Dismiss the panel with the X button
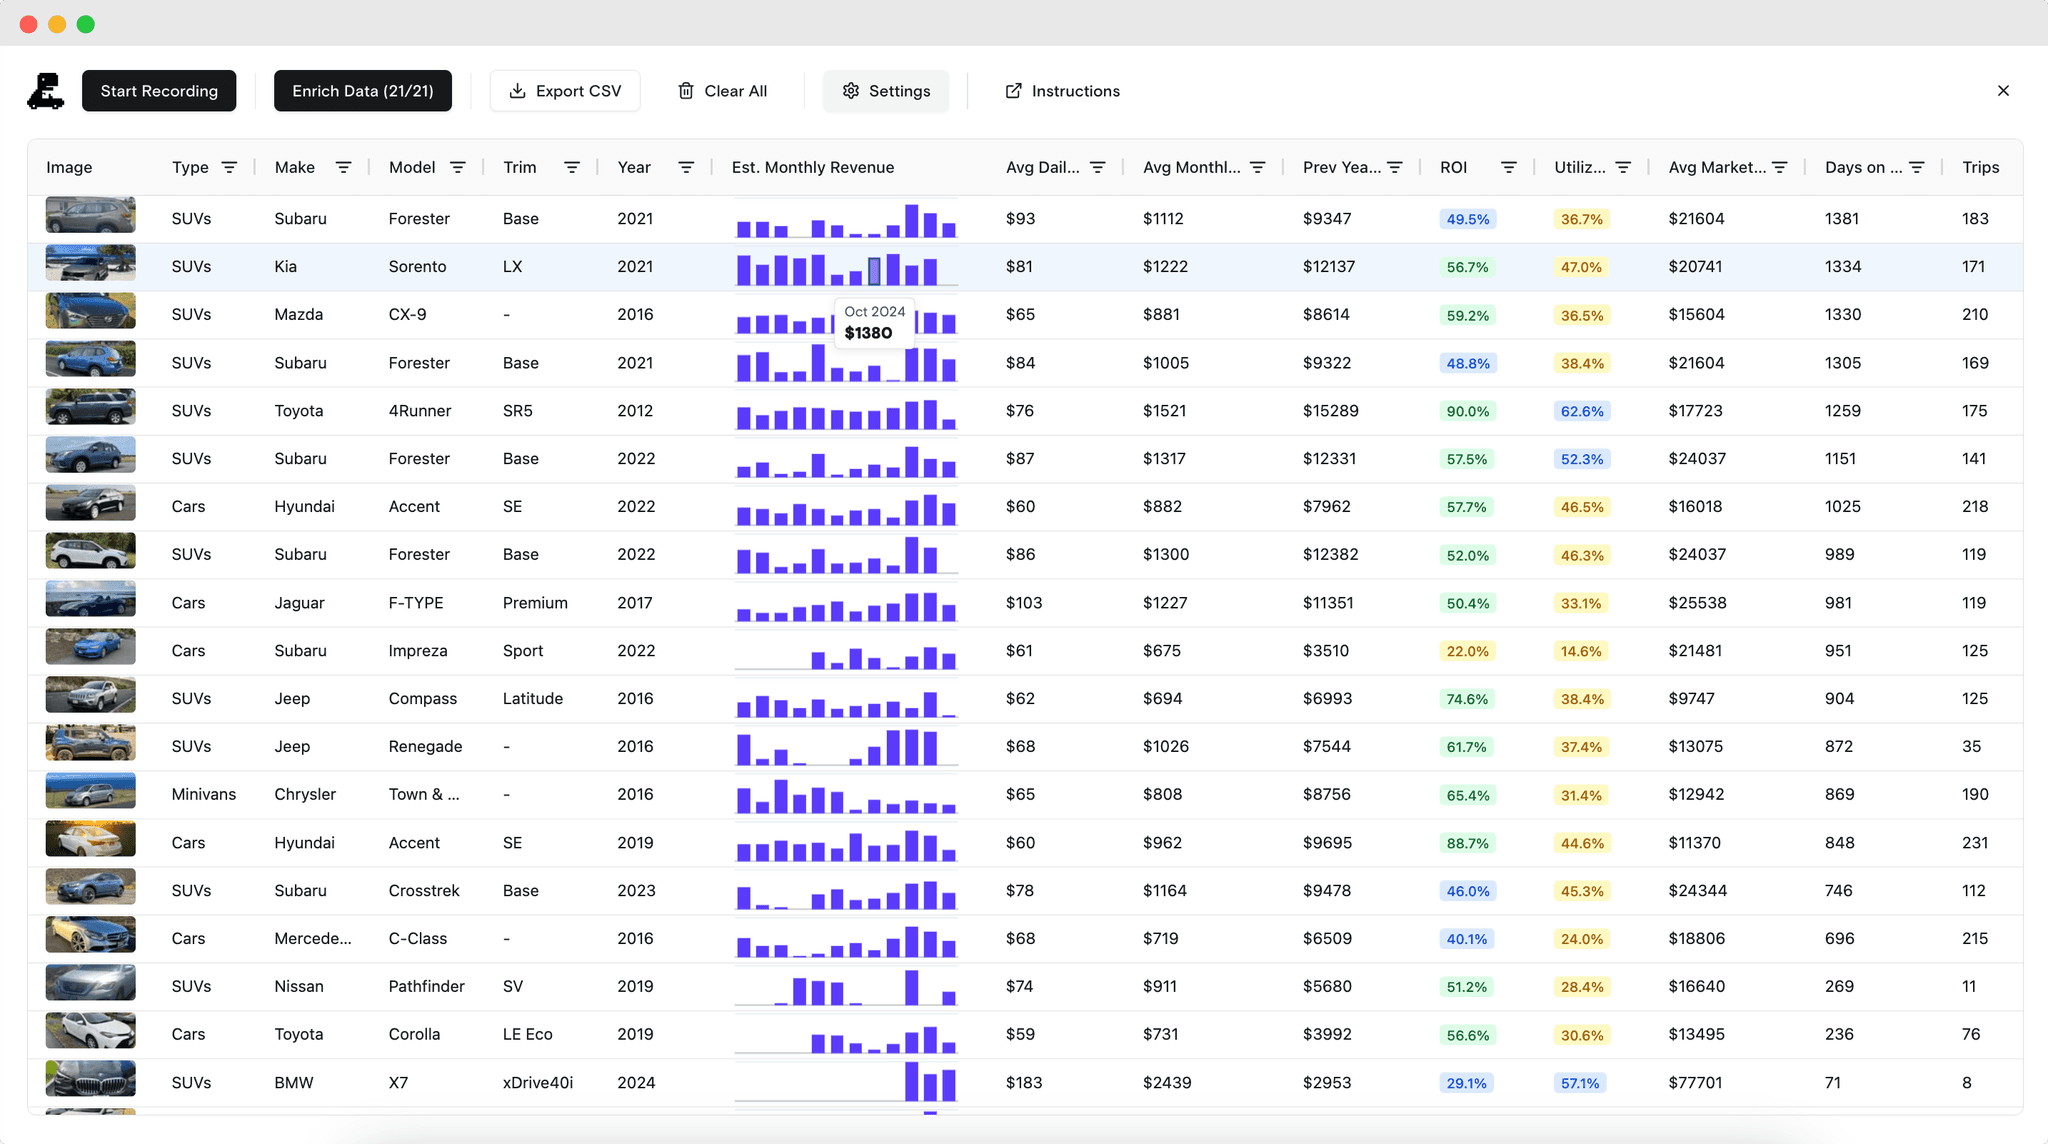 tap(2003, 90)
